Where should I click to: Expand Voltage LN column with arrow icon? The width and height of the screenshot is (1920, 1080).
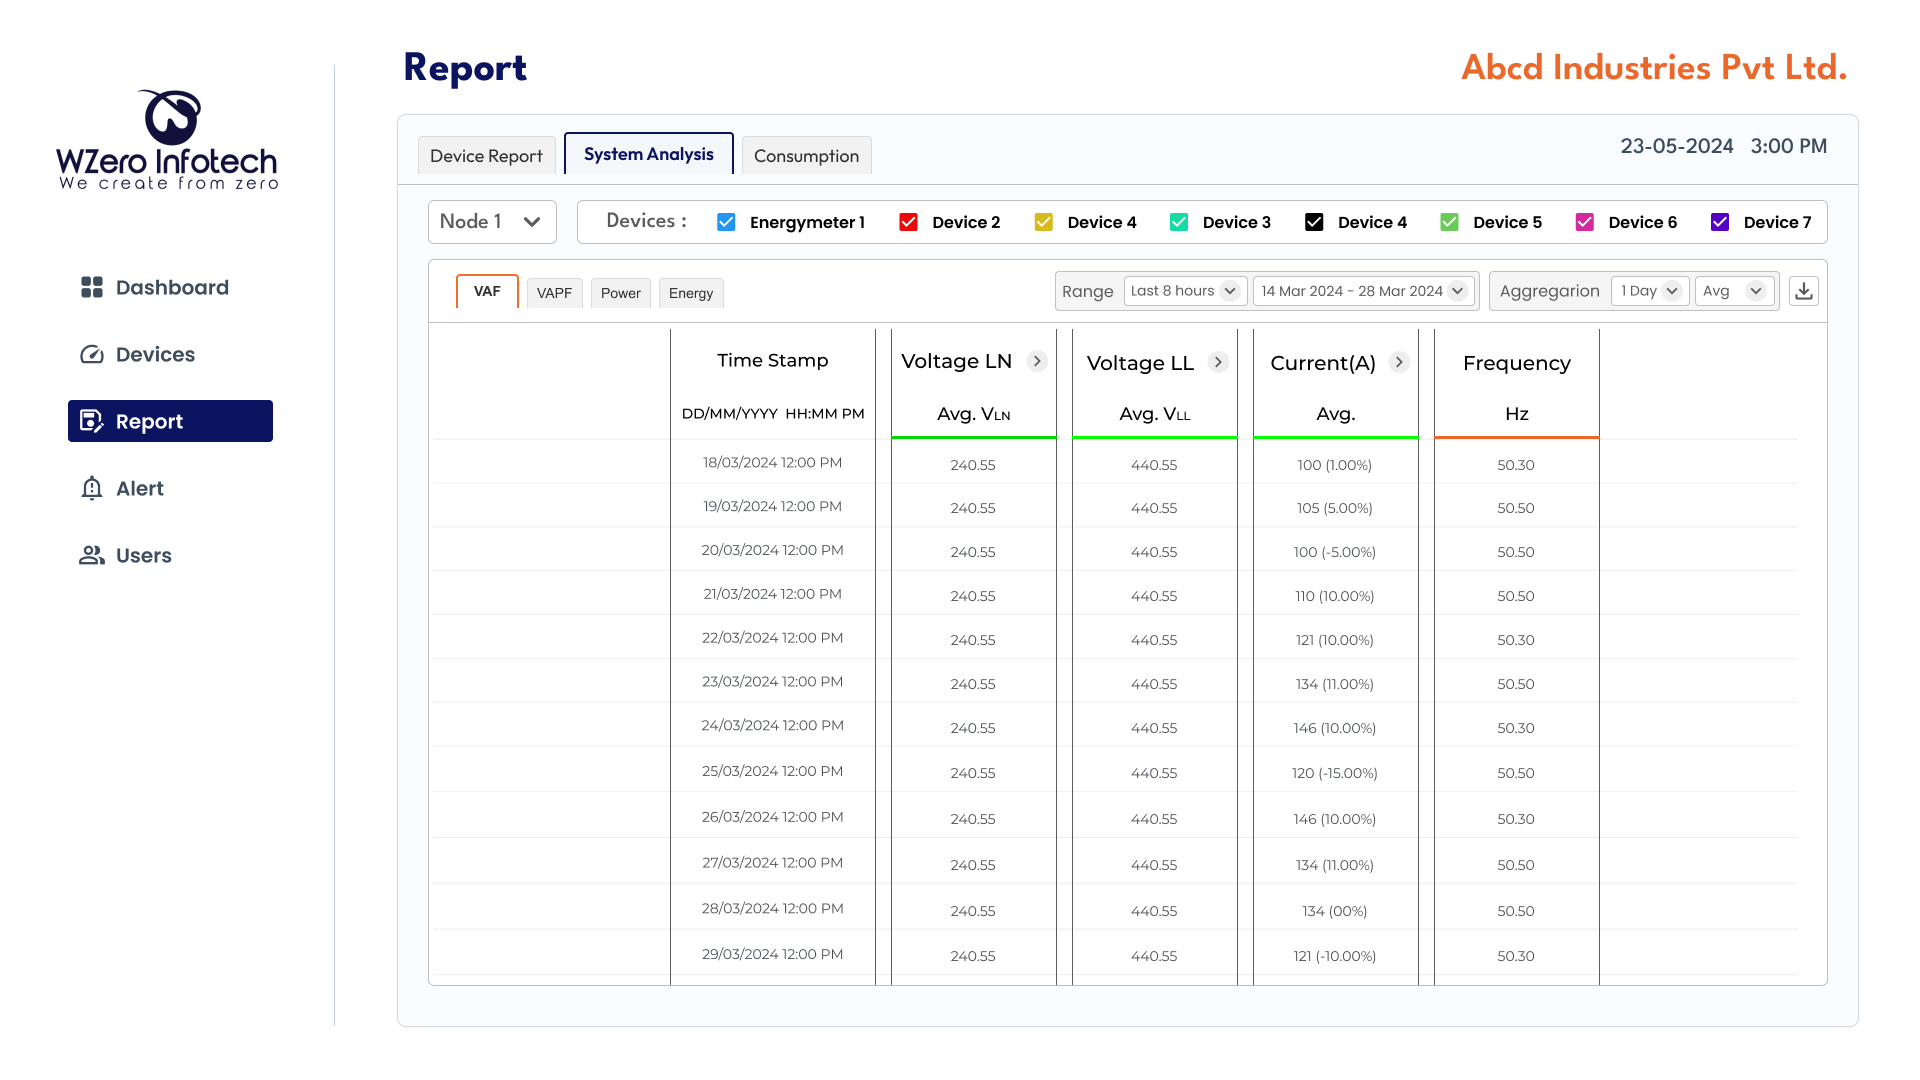[x=1037, y=361]
